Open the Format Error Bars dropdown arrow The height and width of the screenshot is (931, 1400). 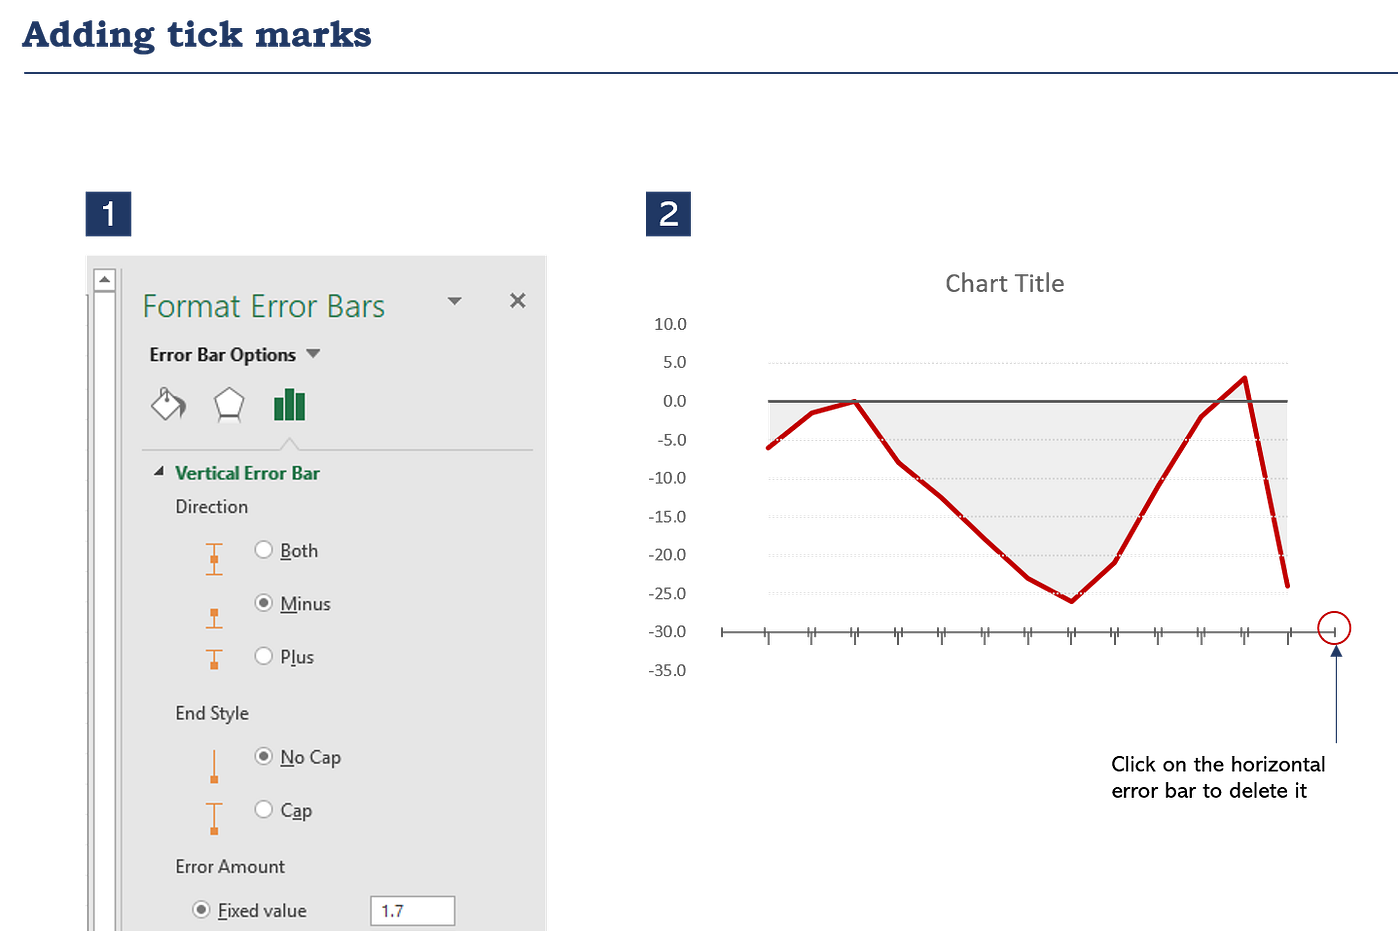[455, 300]
